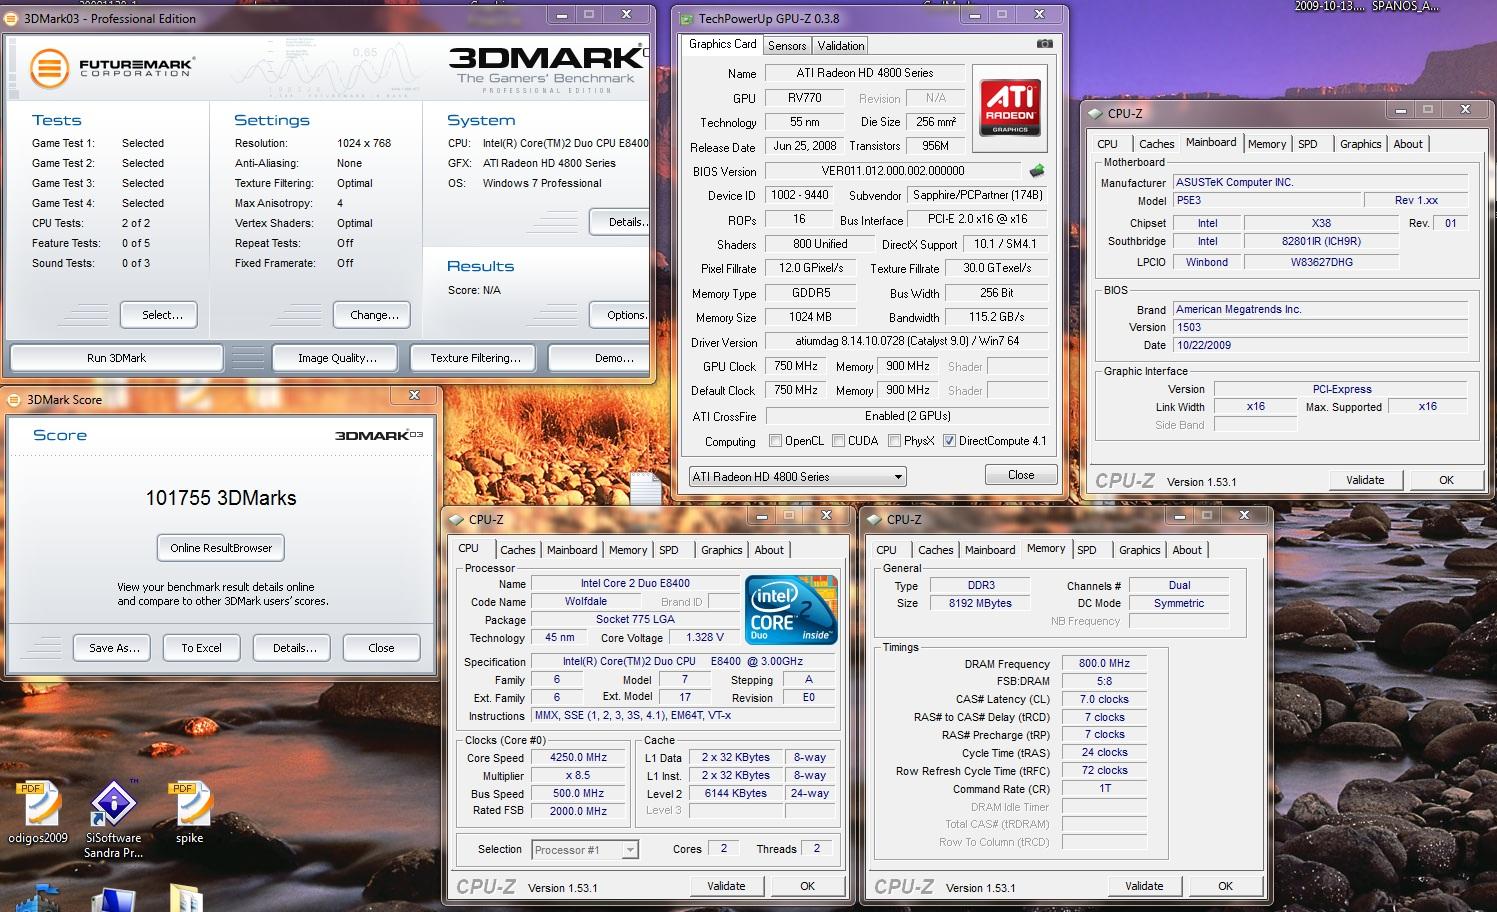Switch to GPU-Z Sensors tab
Screen dimensions: 1497x912
pyautogui.click(x=787, y=46)
